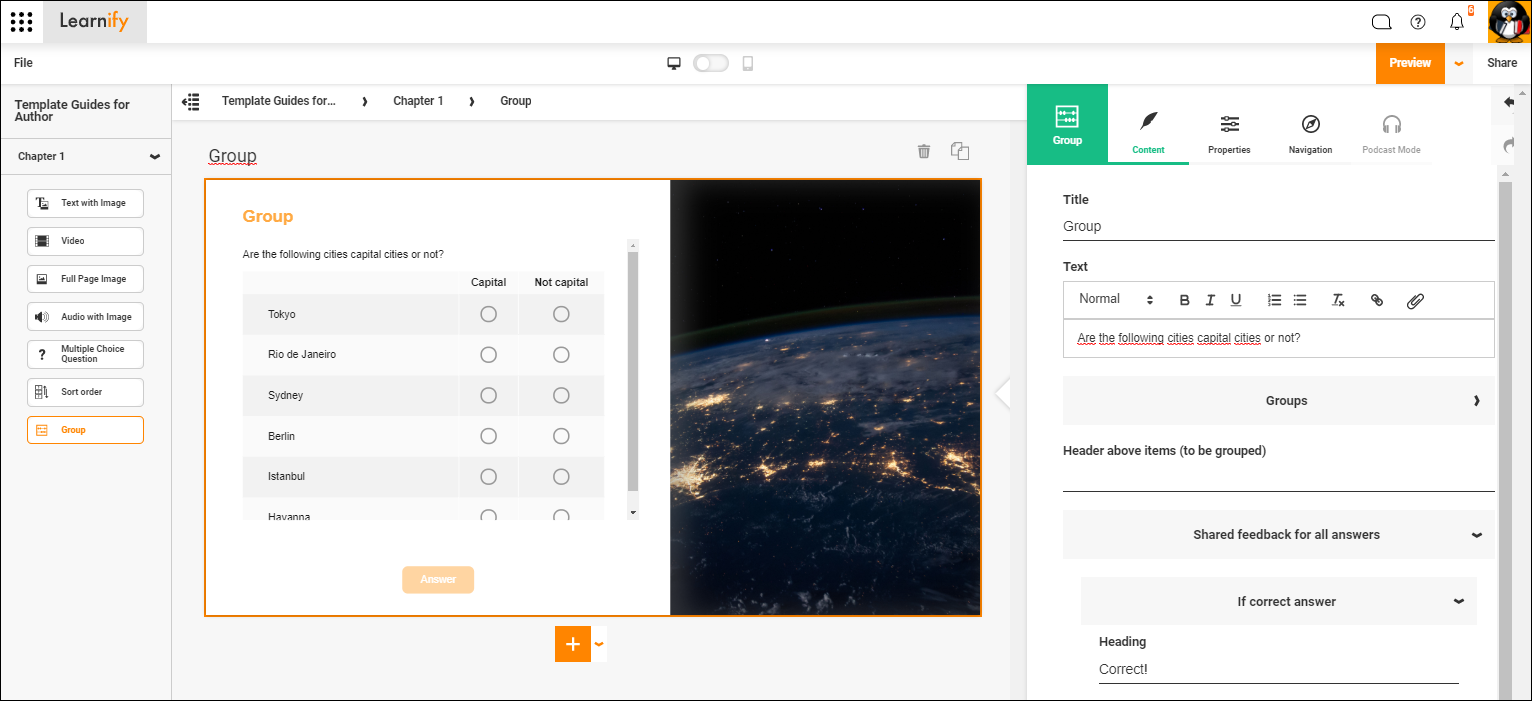1532x701 pixels.
Task: Delete the Group block using the trash icon
Action: [x=924, y=151]
